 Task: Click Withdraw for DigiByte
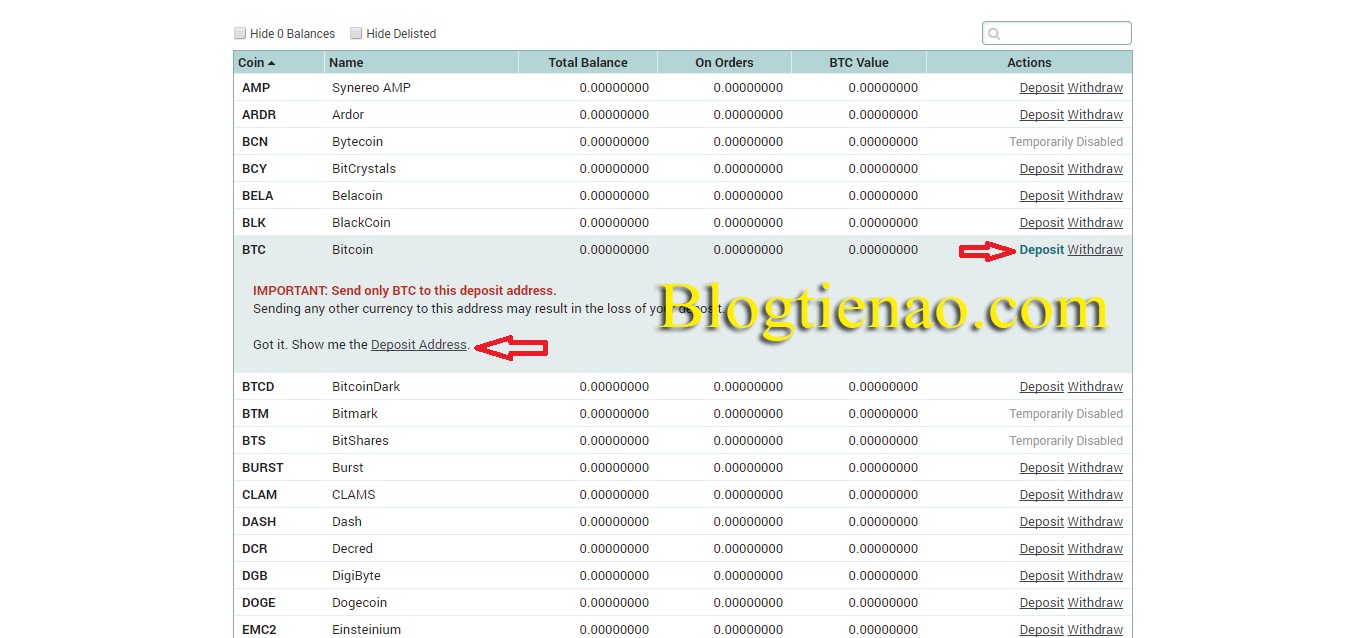coord(1095,576)
